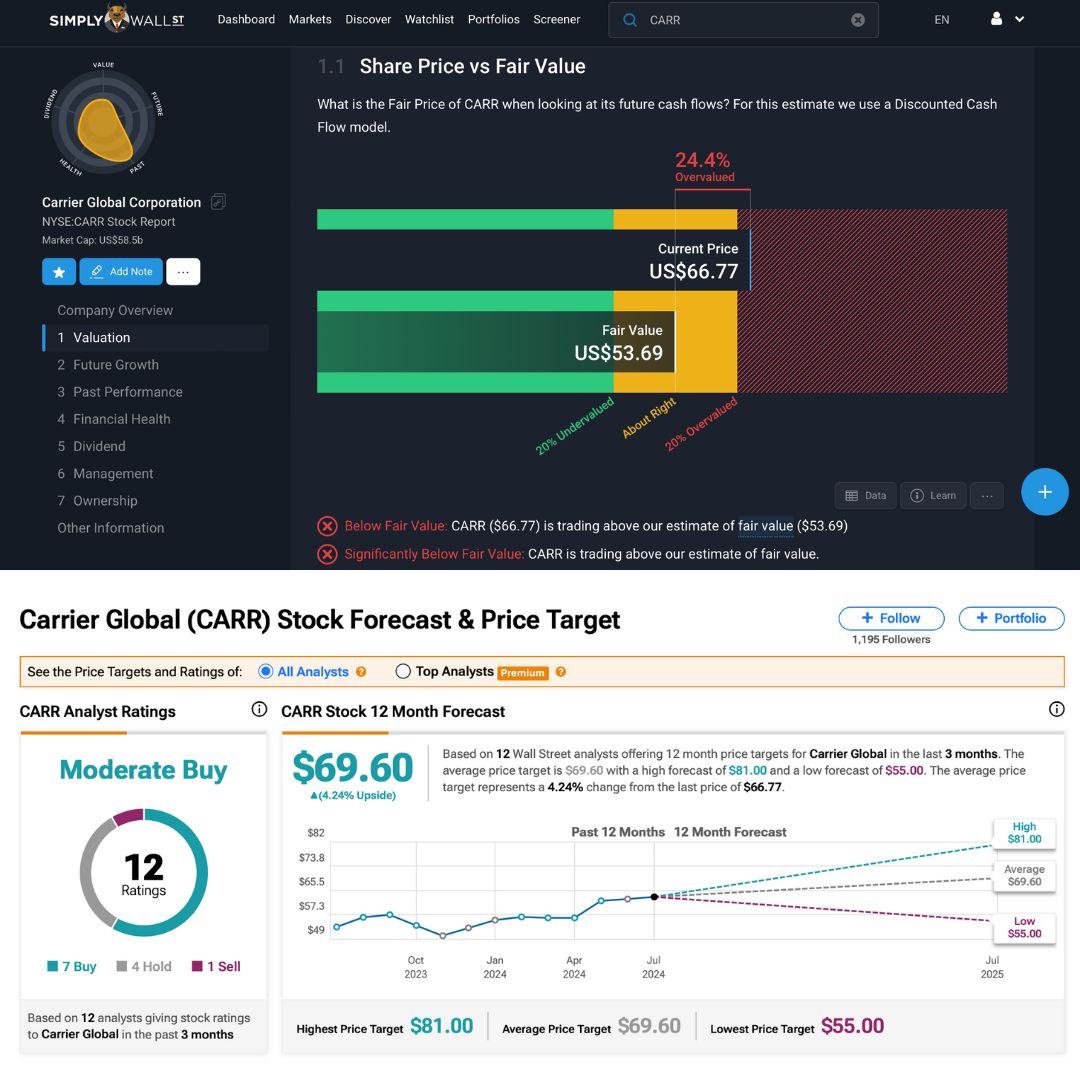Go to Company Overview section
Screen dimensions: 1080x1080
[115, 310]
